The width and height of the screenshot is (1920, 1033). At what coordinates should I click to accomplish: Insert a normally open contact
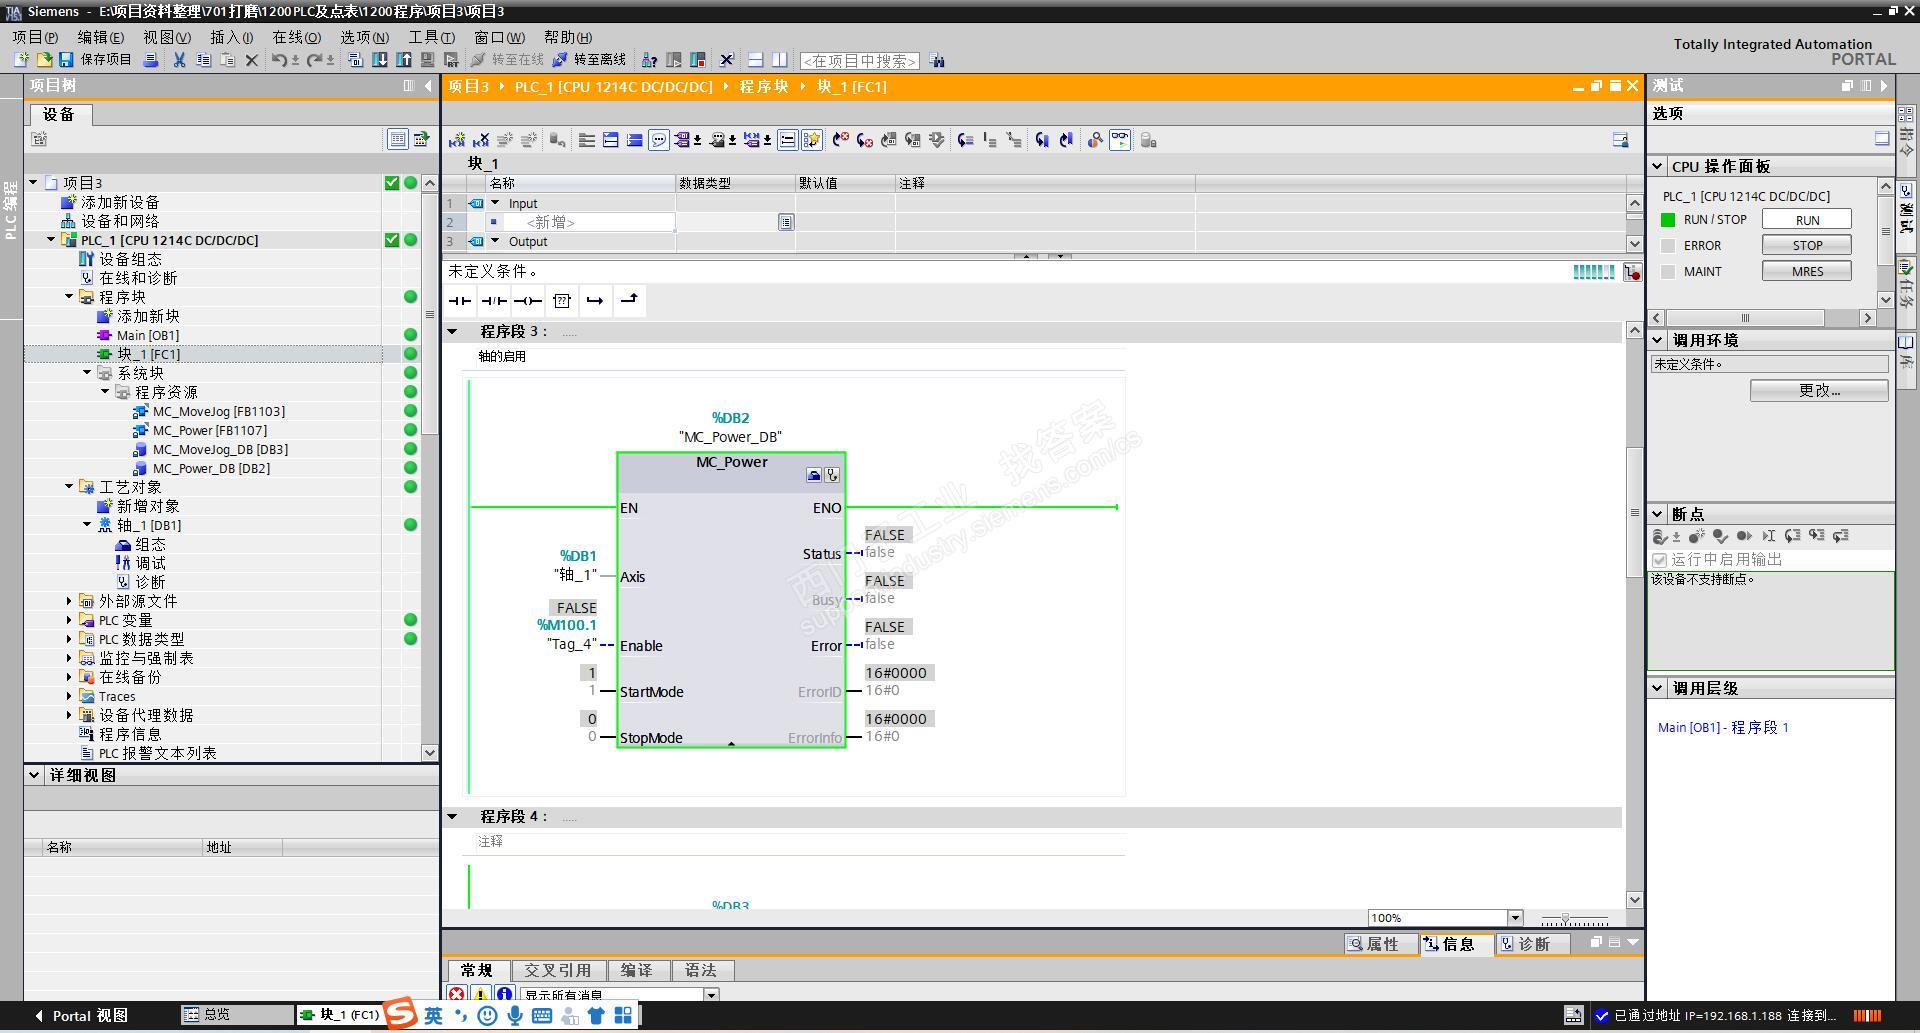(x=460, y=301)
